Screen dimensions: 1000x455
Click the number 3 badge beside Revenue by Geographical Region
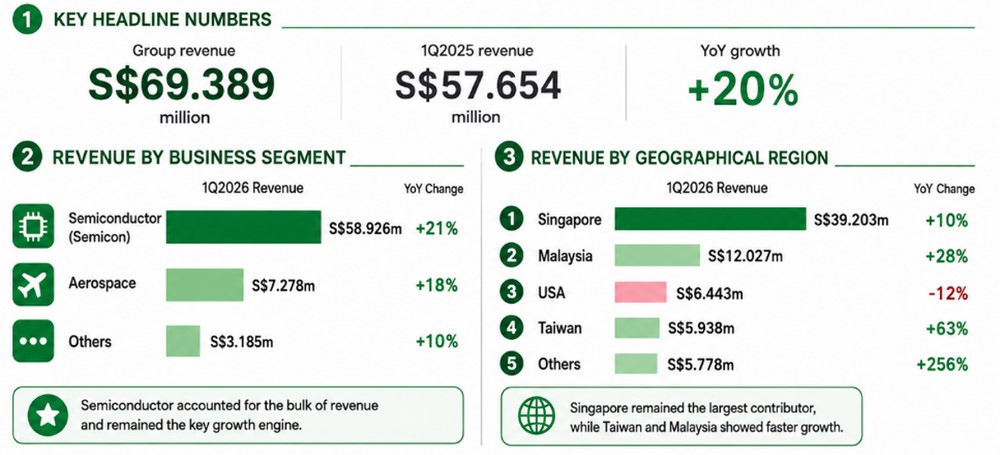click(509, 158)
